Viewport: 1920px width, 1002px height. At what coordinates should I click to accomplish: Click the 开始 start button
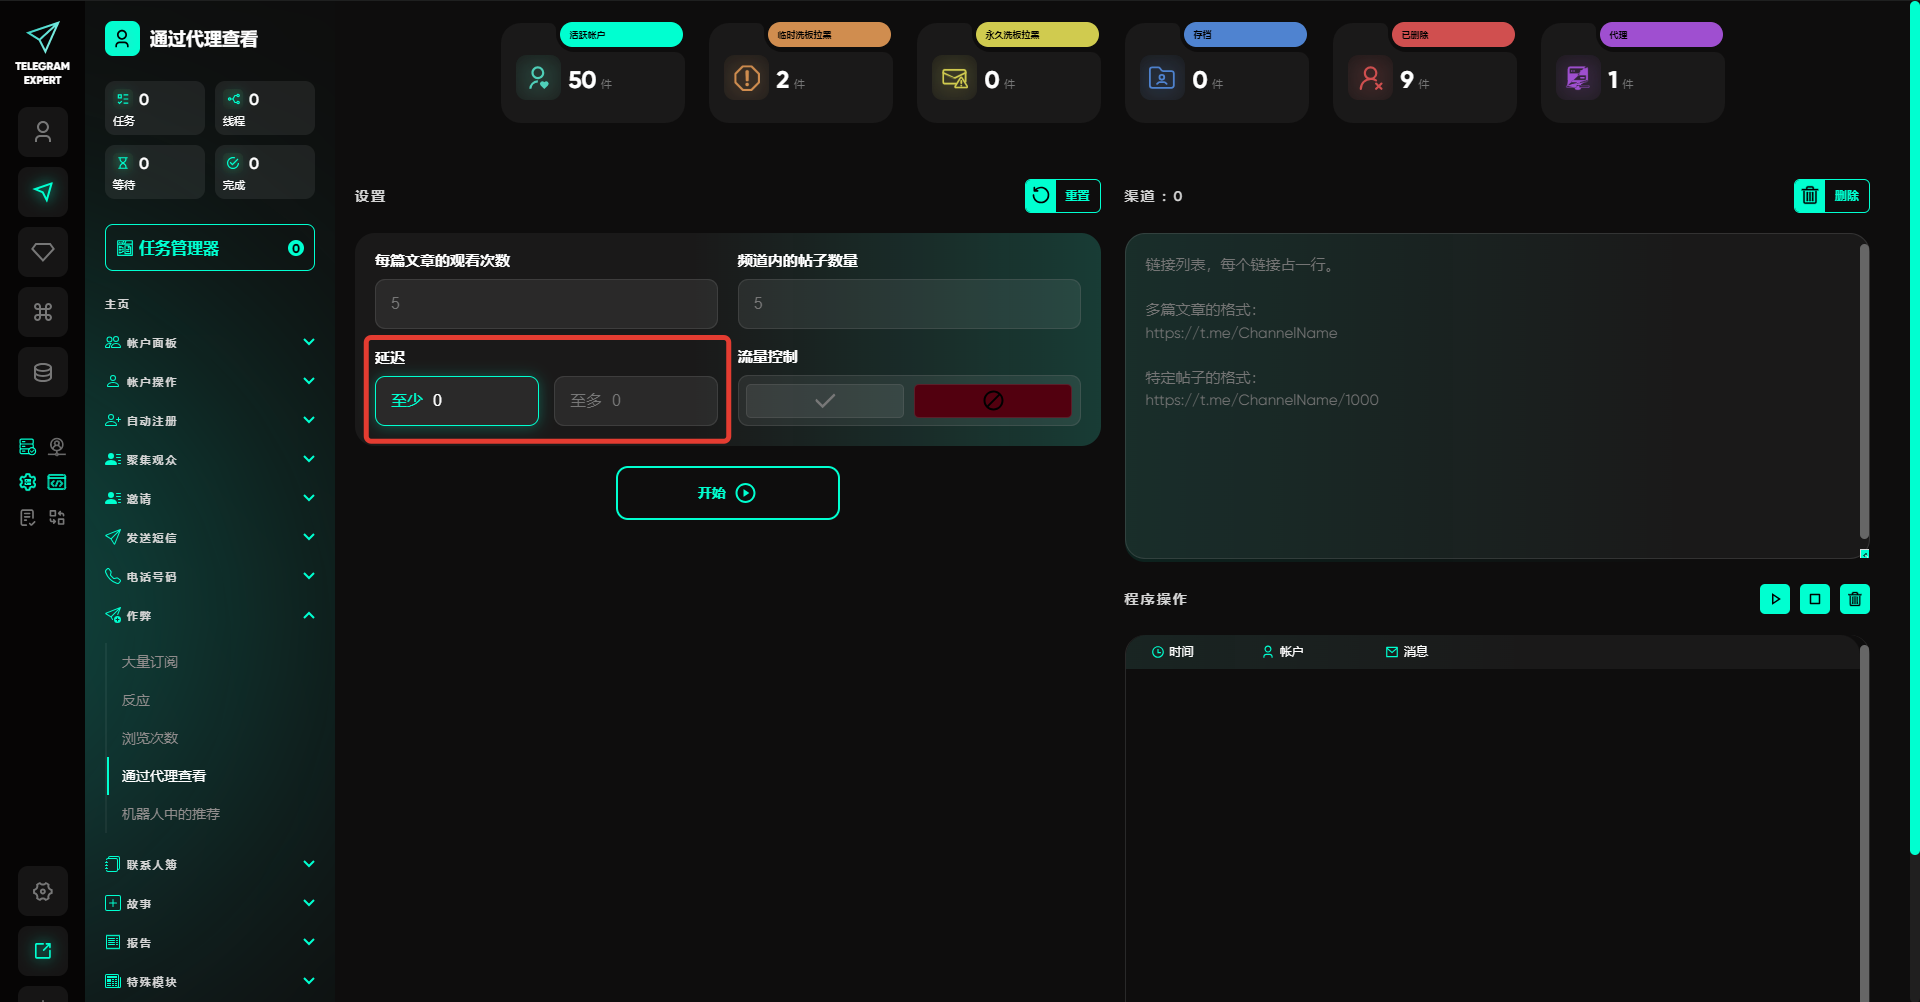click(x=727, y=493)
